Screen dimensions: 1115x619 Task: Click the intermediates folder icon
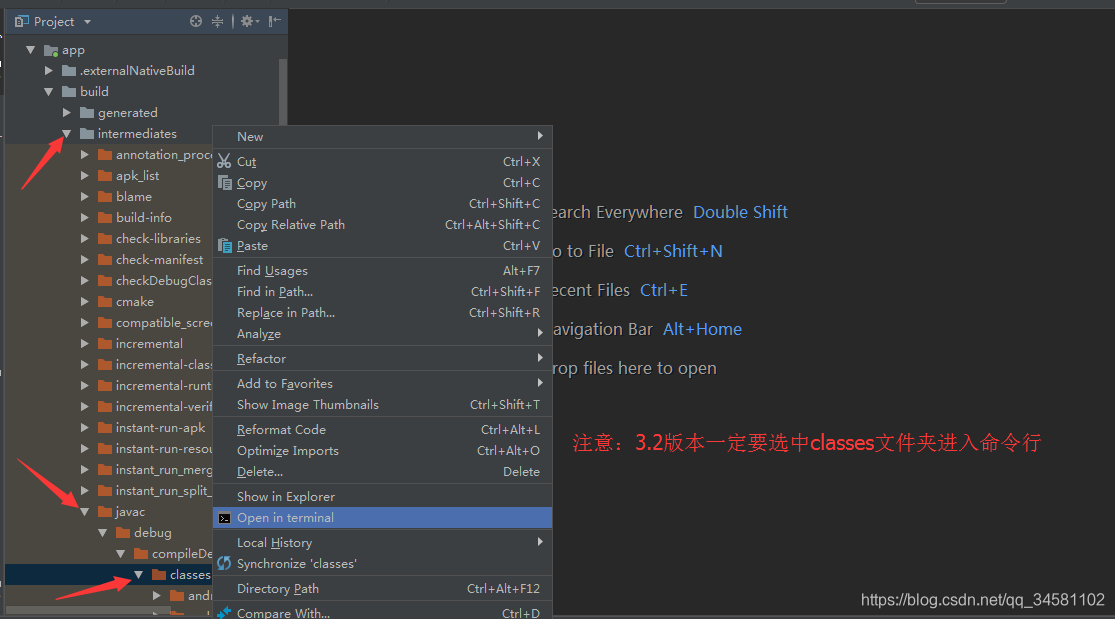click(87, 133)
